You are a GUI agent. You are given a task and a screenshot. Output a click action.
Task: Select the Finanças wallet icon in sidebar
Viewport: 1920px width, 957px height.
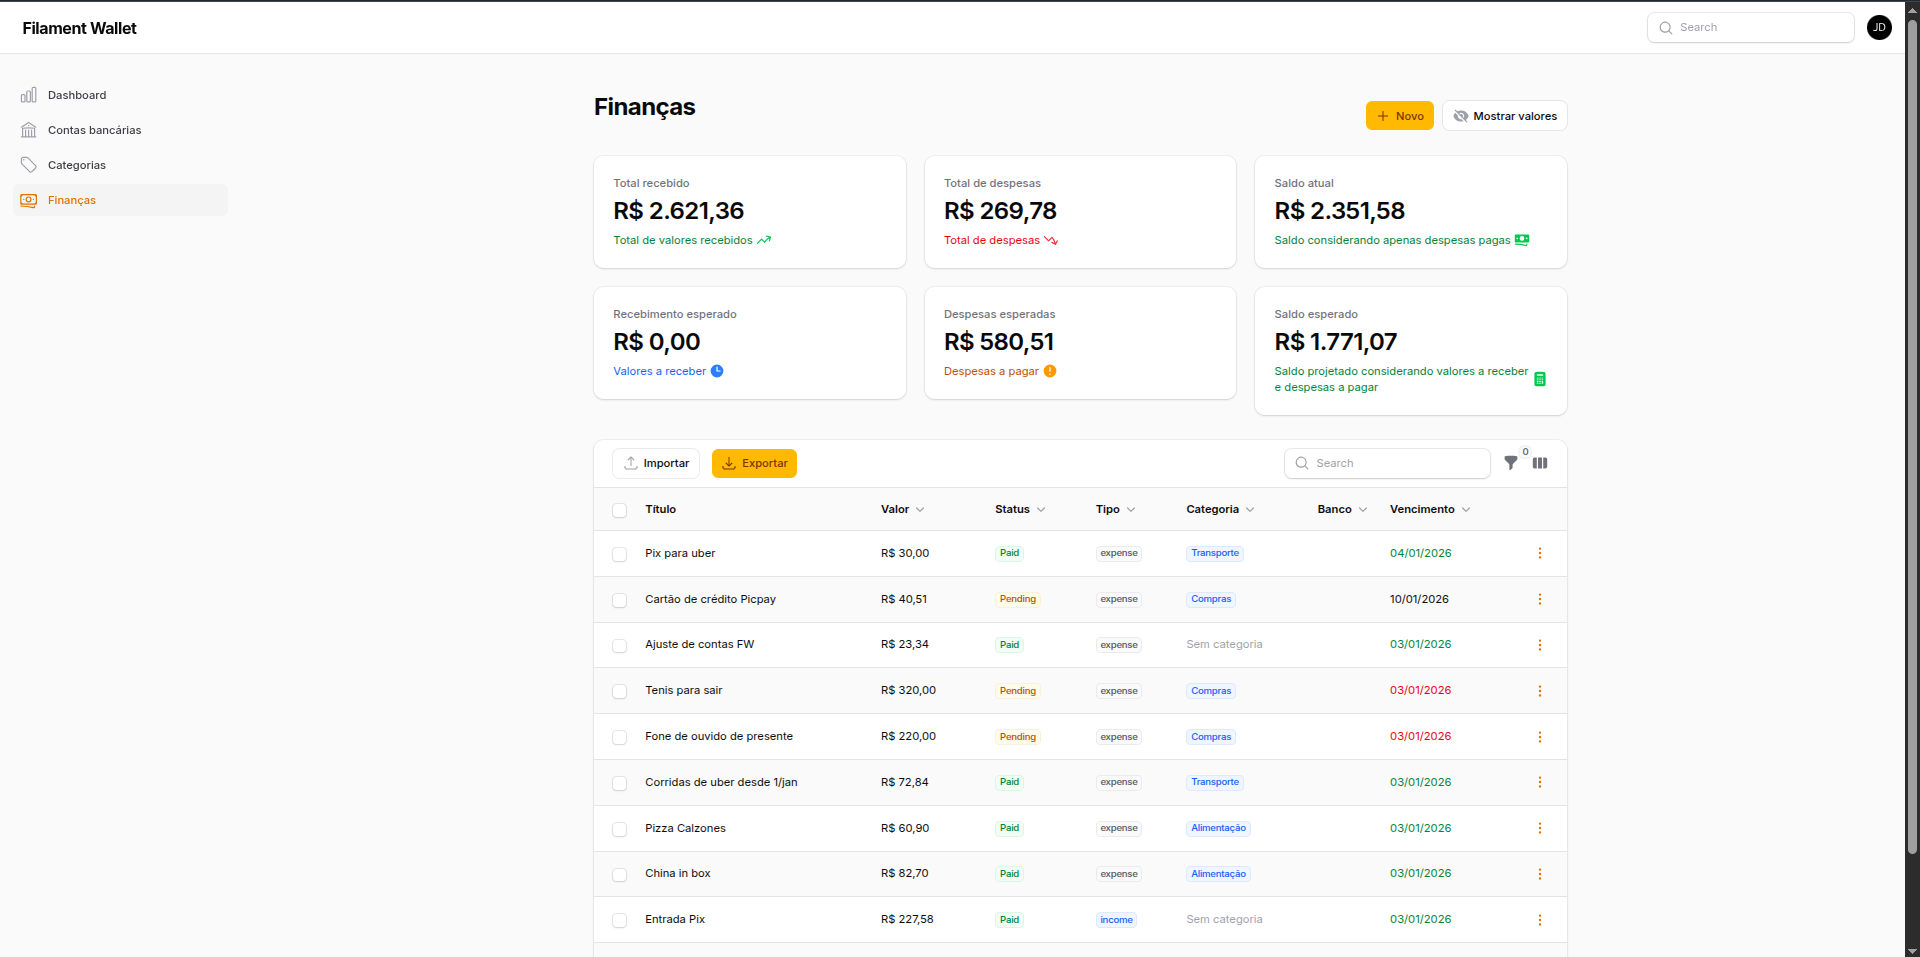pos(28,200)
